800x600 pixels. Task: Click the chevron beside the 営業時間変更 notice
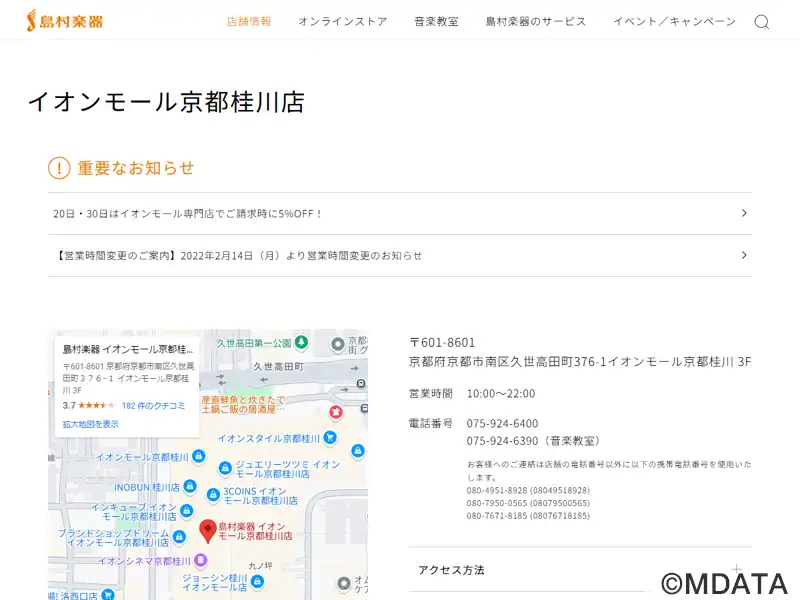point(744,255)
